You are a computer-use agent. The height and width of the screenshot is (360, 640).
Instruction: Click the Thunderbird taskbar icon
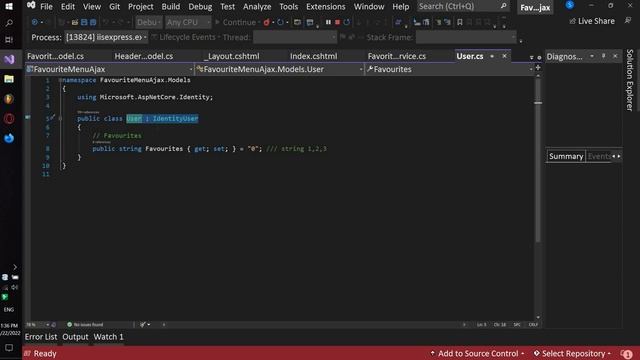[9, 138]
